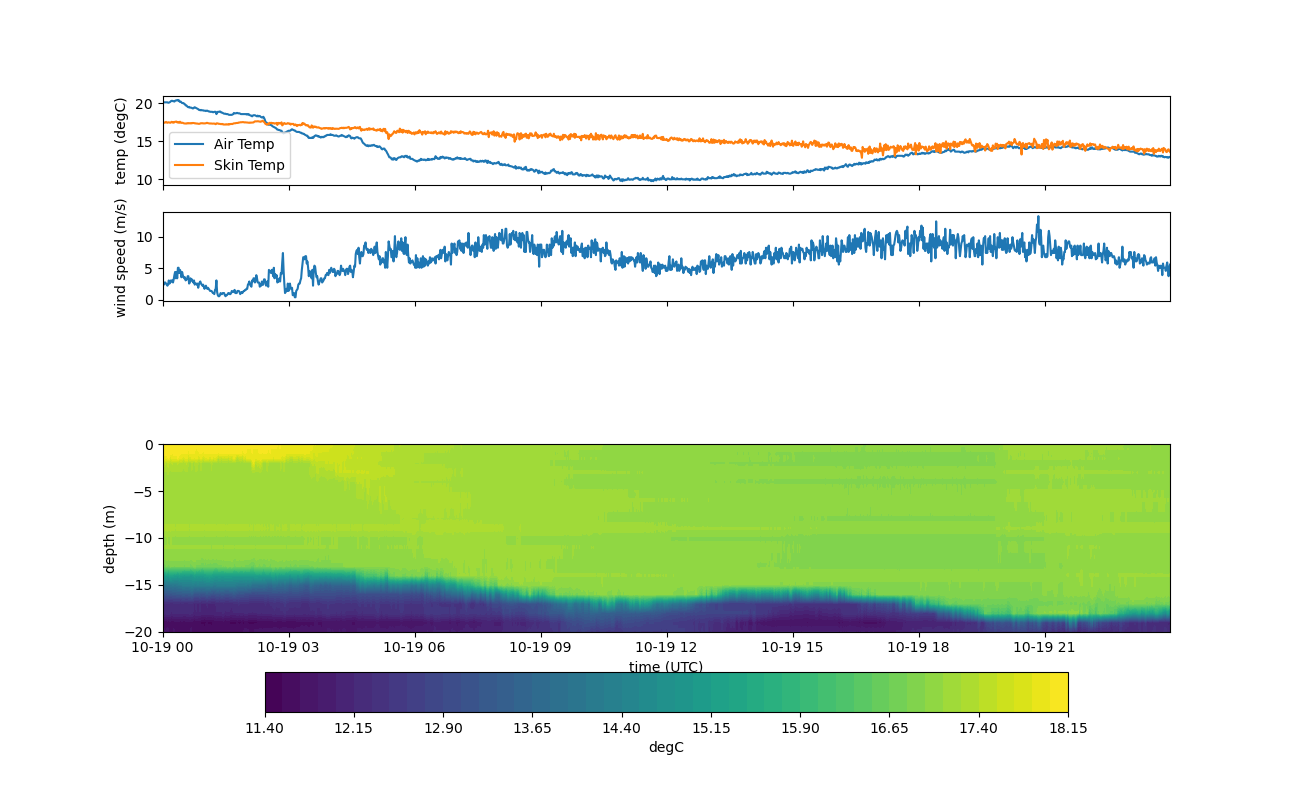Click the dark purple end of colorbar

(275, 692)
